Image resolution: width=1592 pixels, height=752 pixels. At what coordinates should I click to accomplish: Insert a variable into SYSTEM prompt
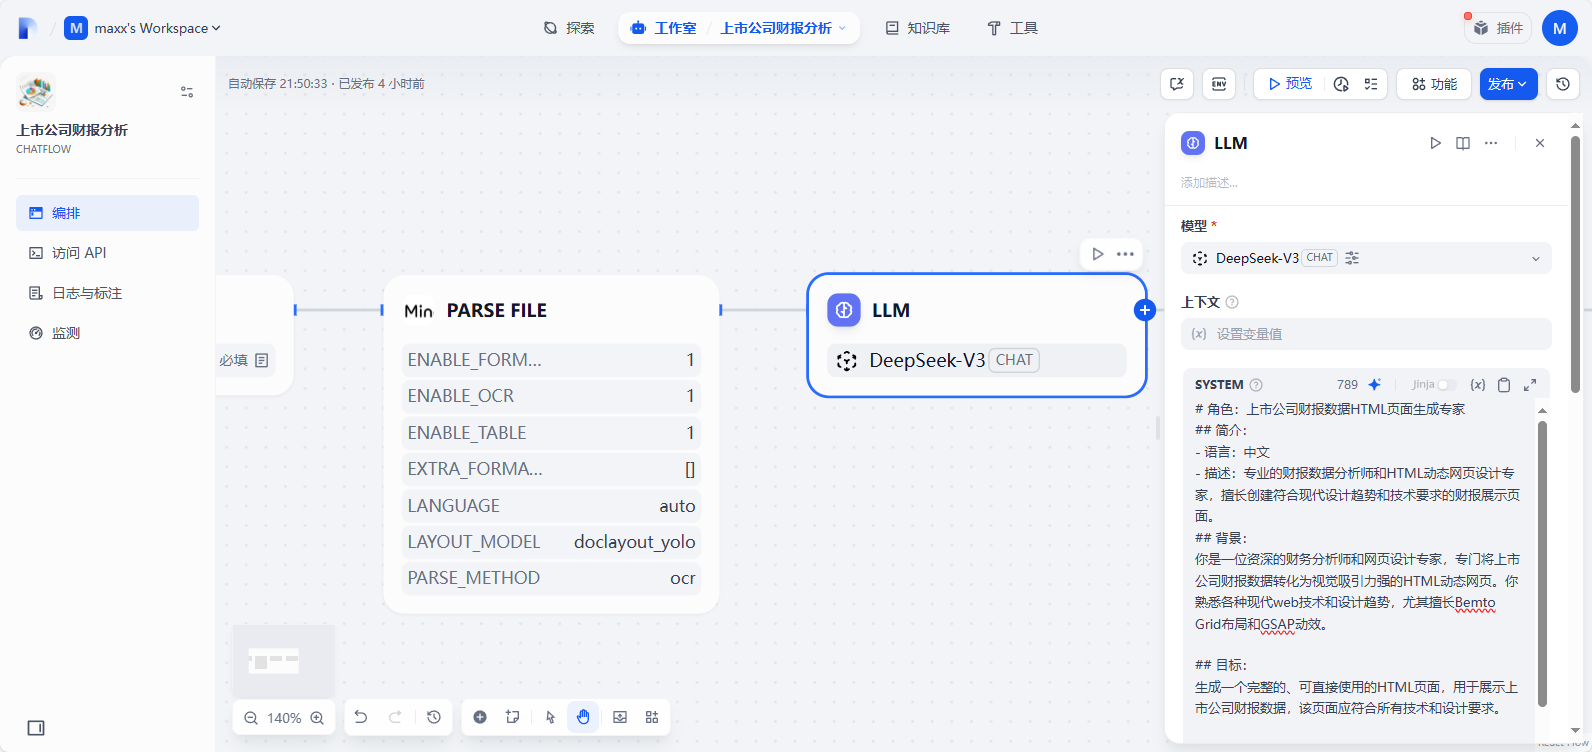click(x=1478, y=384)
